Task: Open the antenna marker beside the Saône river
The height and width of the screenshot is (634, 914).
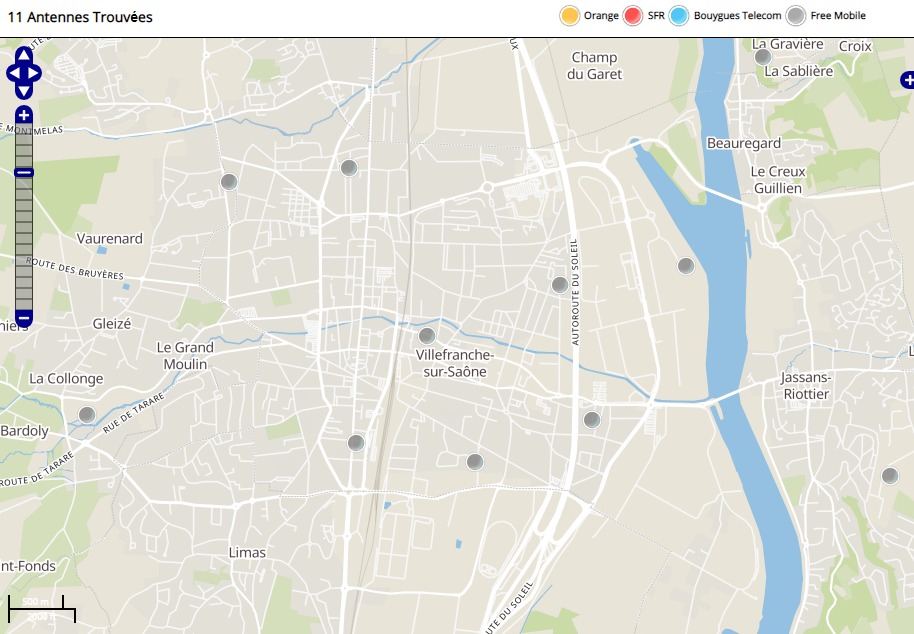Action: [x=685, y=266]
